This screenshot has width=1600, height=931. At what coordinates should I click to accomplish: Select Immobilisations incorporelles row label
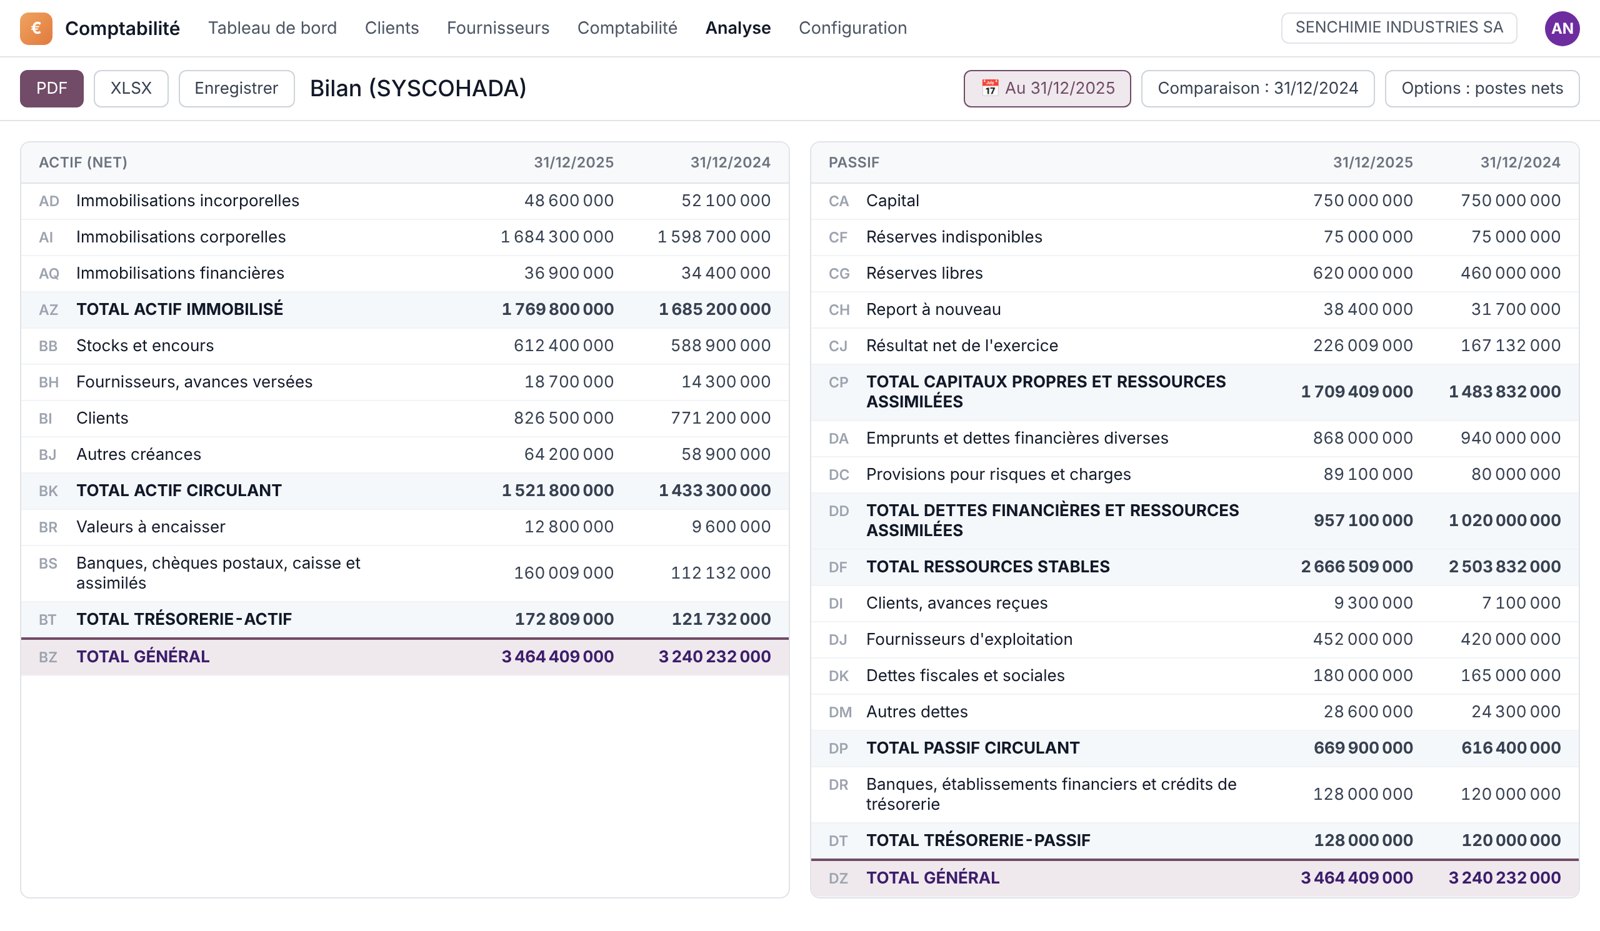188,201
